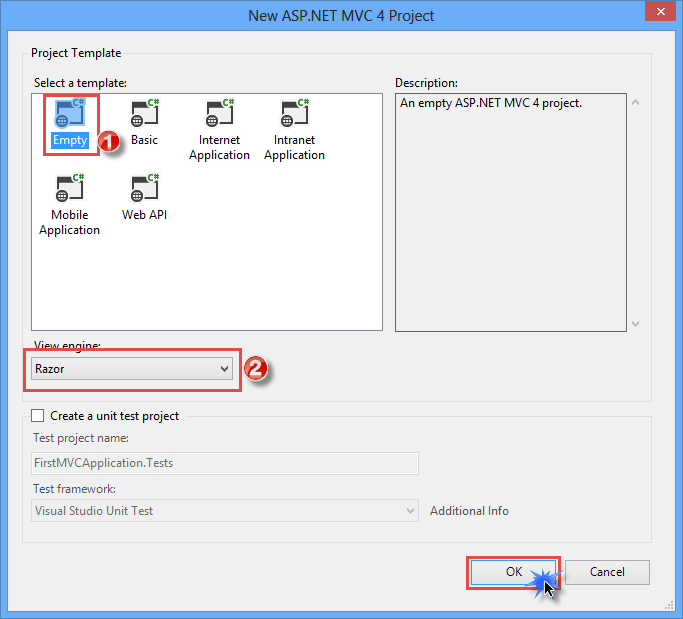Click the 'Internet Application' label text

[x=219, y=147]
